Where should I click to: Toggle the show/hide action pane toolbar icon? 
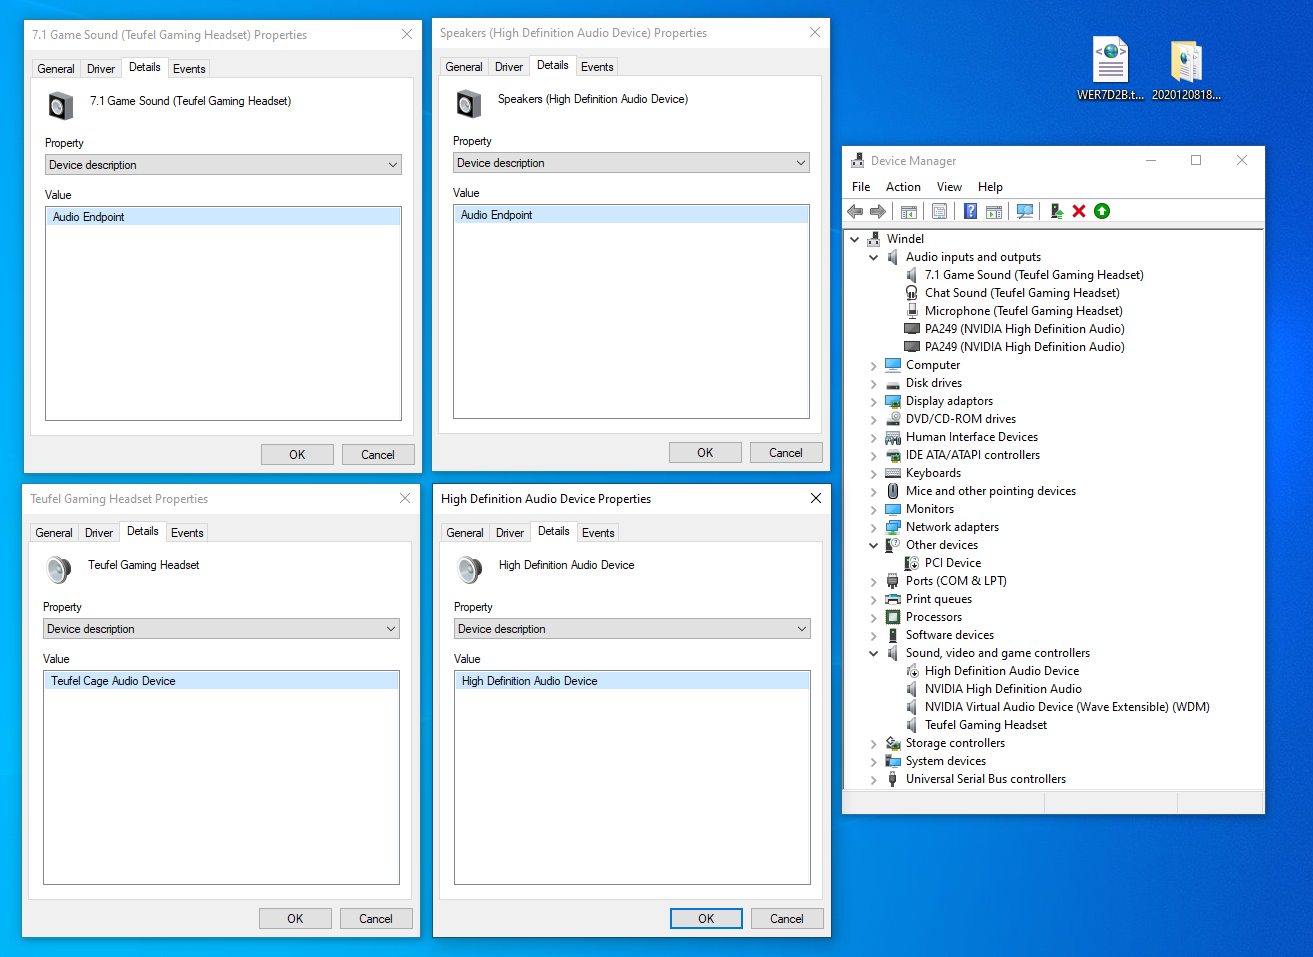(994, 211)
